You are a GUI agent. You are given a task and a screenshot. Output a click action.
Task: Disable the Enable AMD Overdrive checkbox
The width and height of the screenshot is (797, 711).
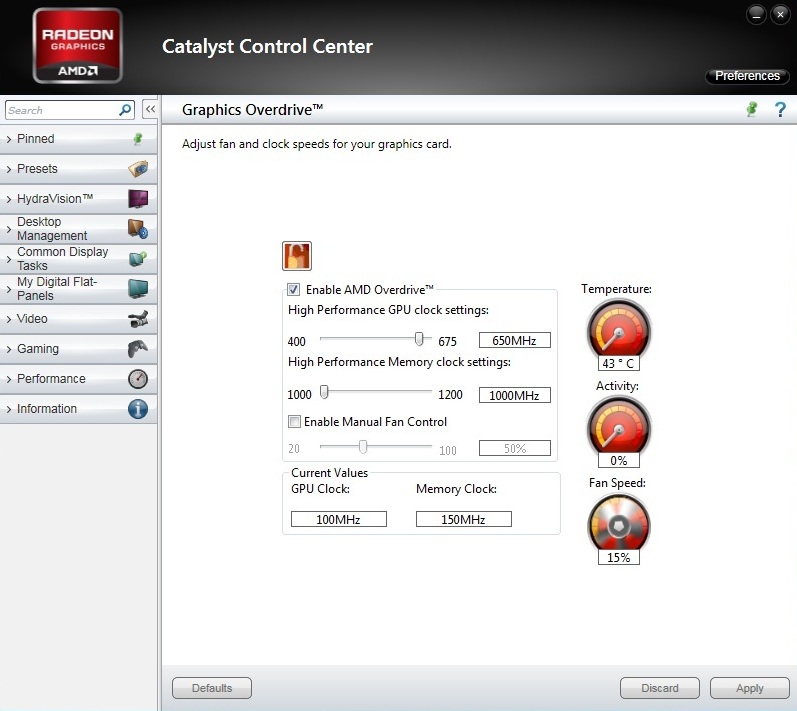point(294,290)
